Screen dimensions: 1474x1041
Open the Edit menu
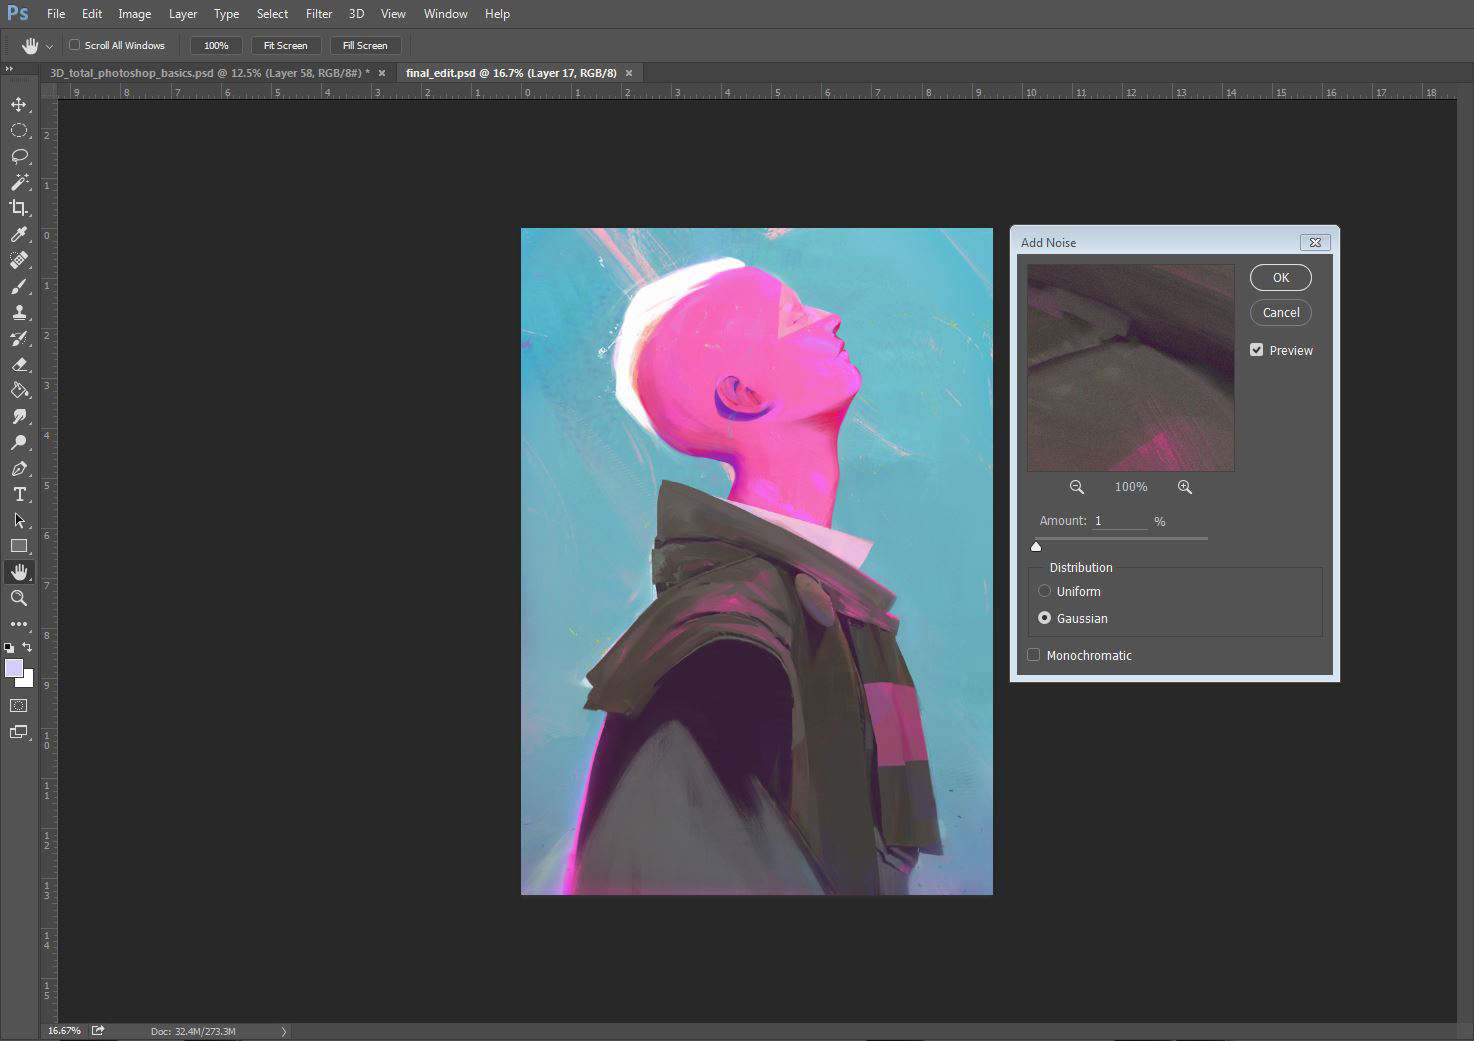pos(92,14)
